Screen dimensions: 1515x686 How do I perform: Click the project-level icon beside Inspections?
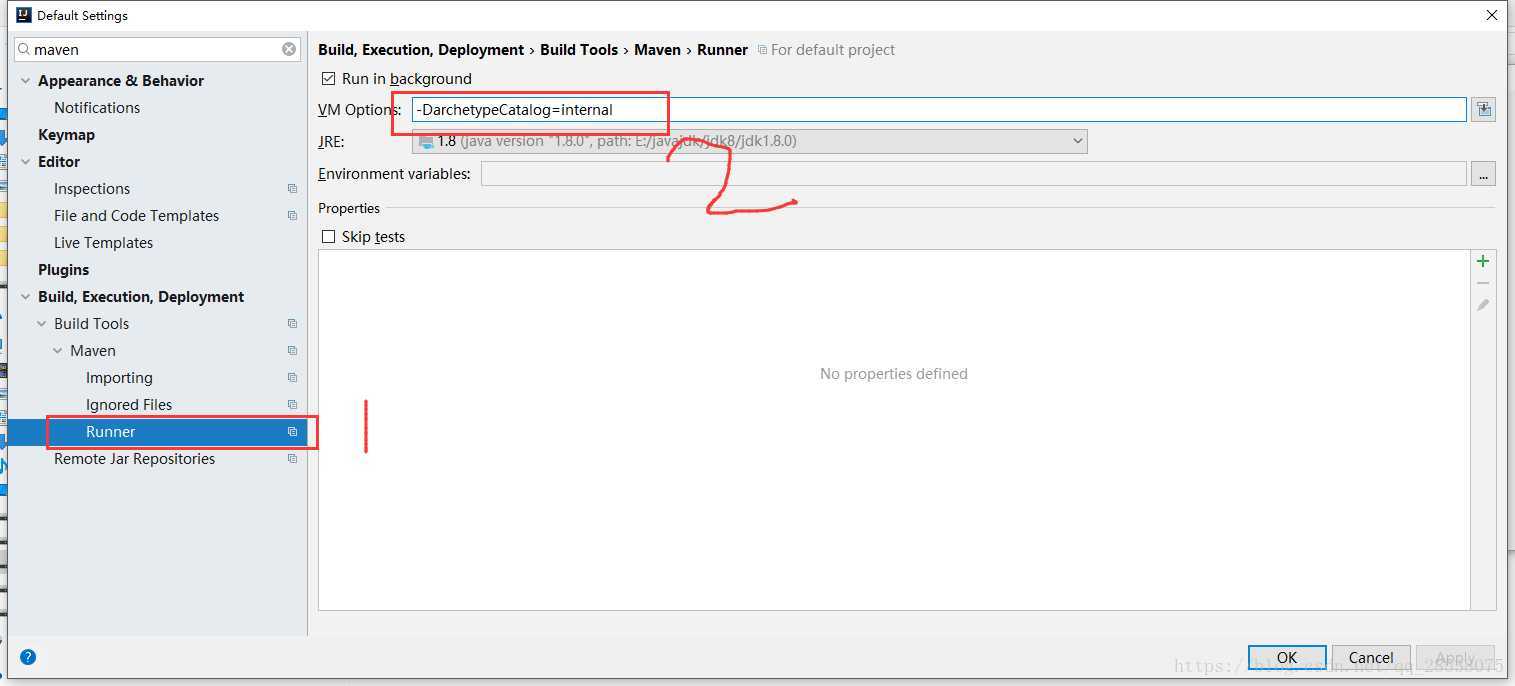pyautogui.click(x=292, y=189)
